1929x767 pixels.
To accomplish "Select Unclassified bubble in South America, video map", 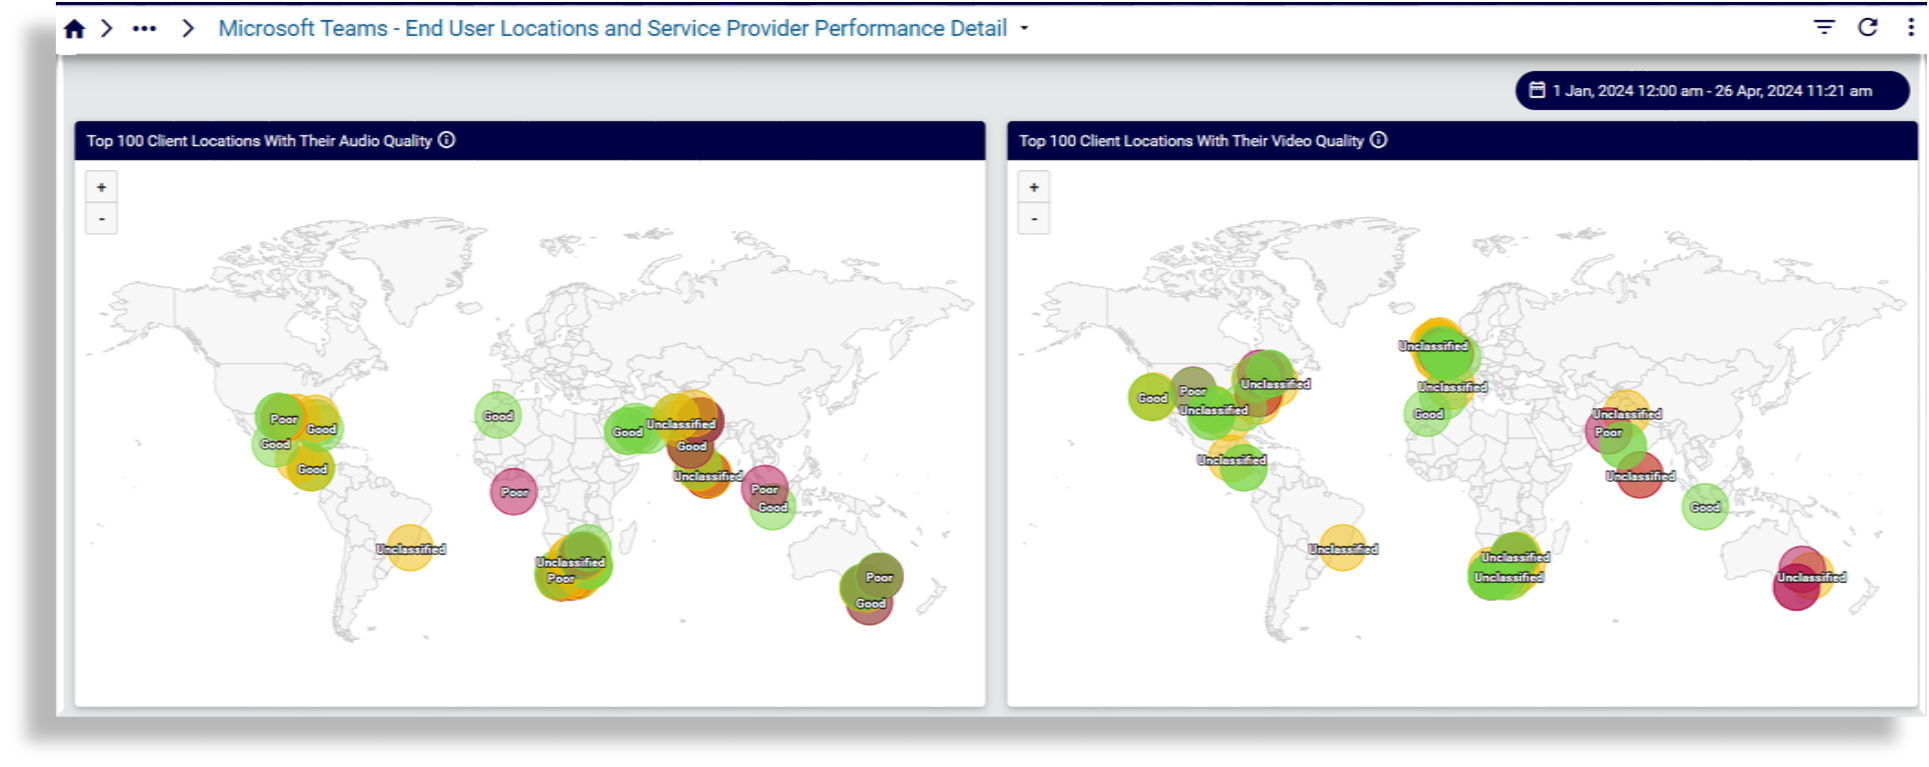I will pos(1343,548).
